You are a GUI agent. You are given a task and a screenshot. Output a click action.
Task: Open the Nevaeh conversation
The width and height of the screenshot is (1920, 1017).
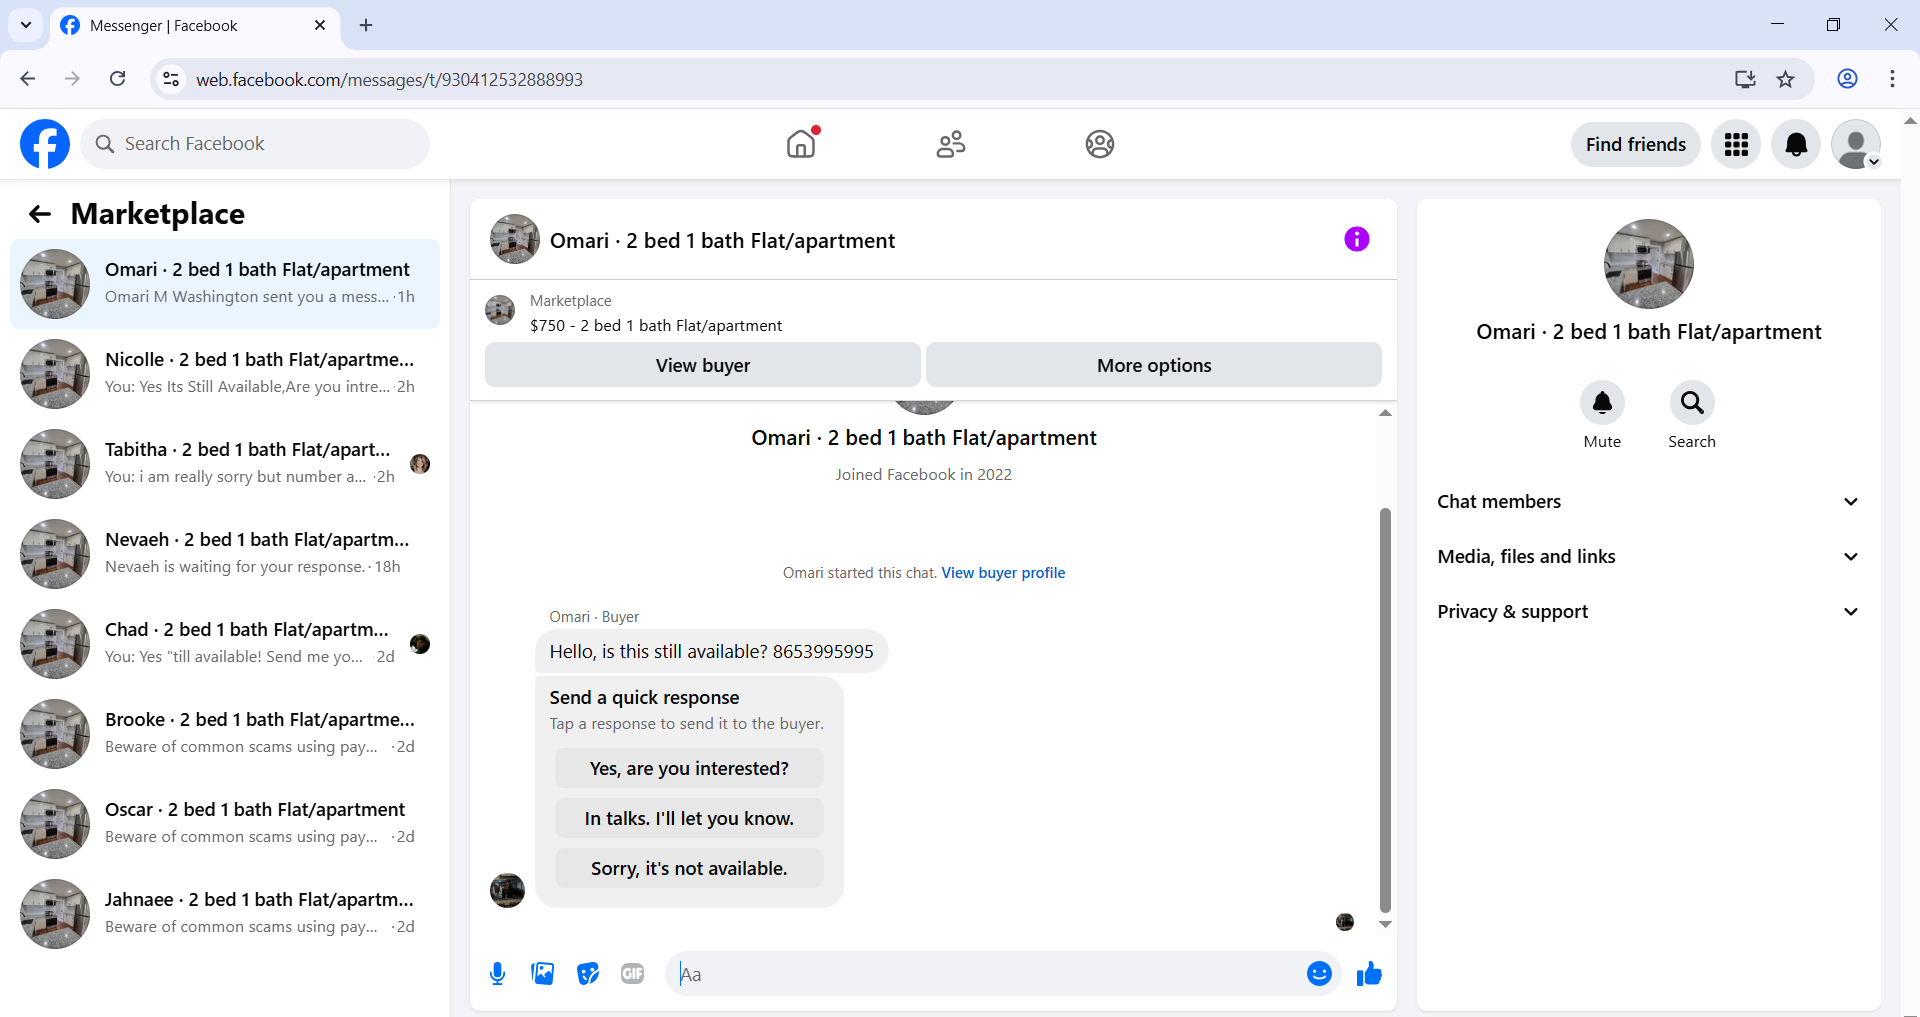click(225, 554)
